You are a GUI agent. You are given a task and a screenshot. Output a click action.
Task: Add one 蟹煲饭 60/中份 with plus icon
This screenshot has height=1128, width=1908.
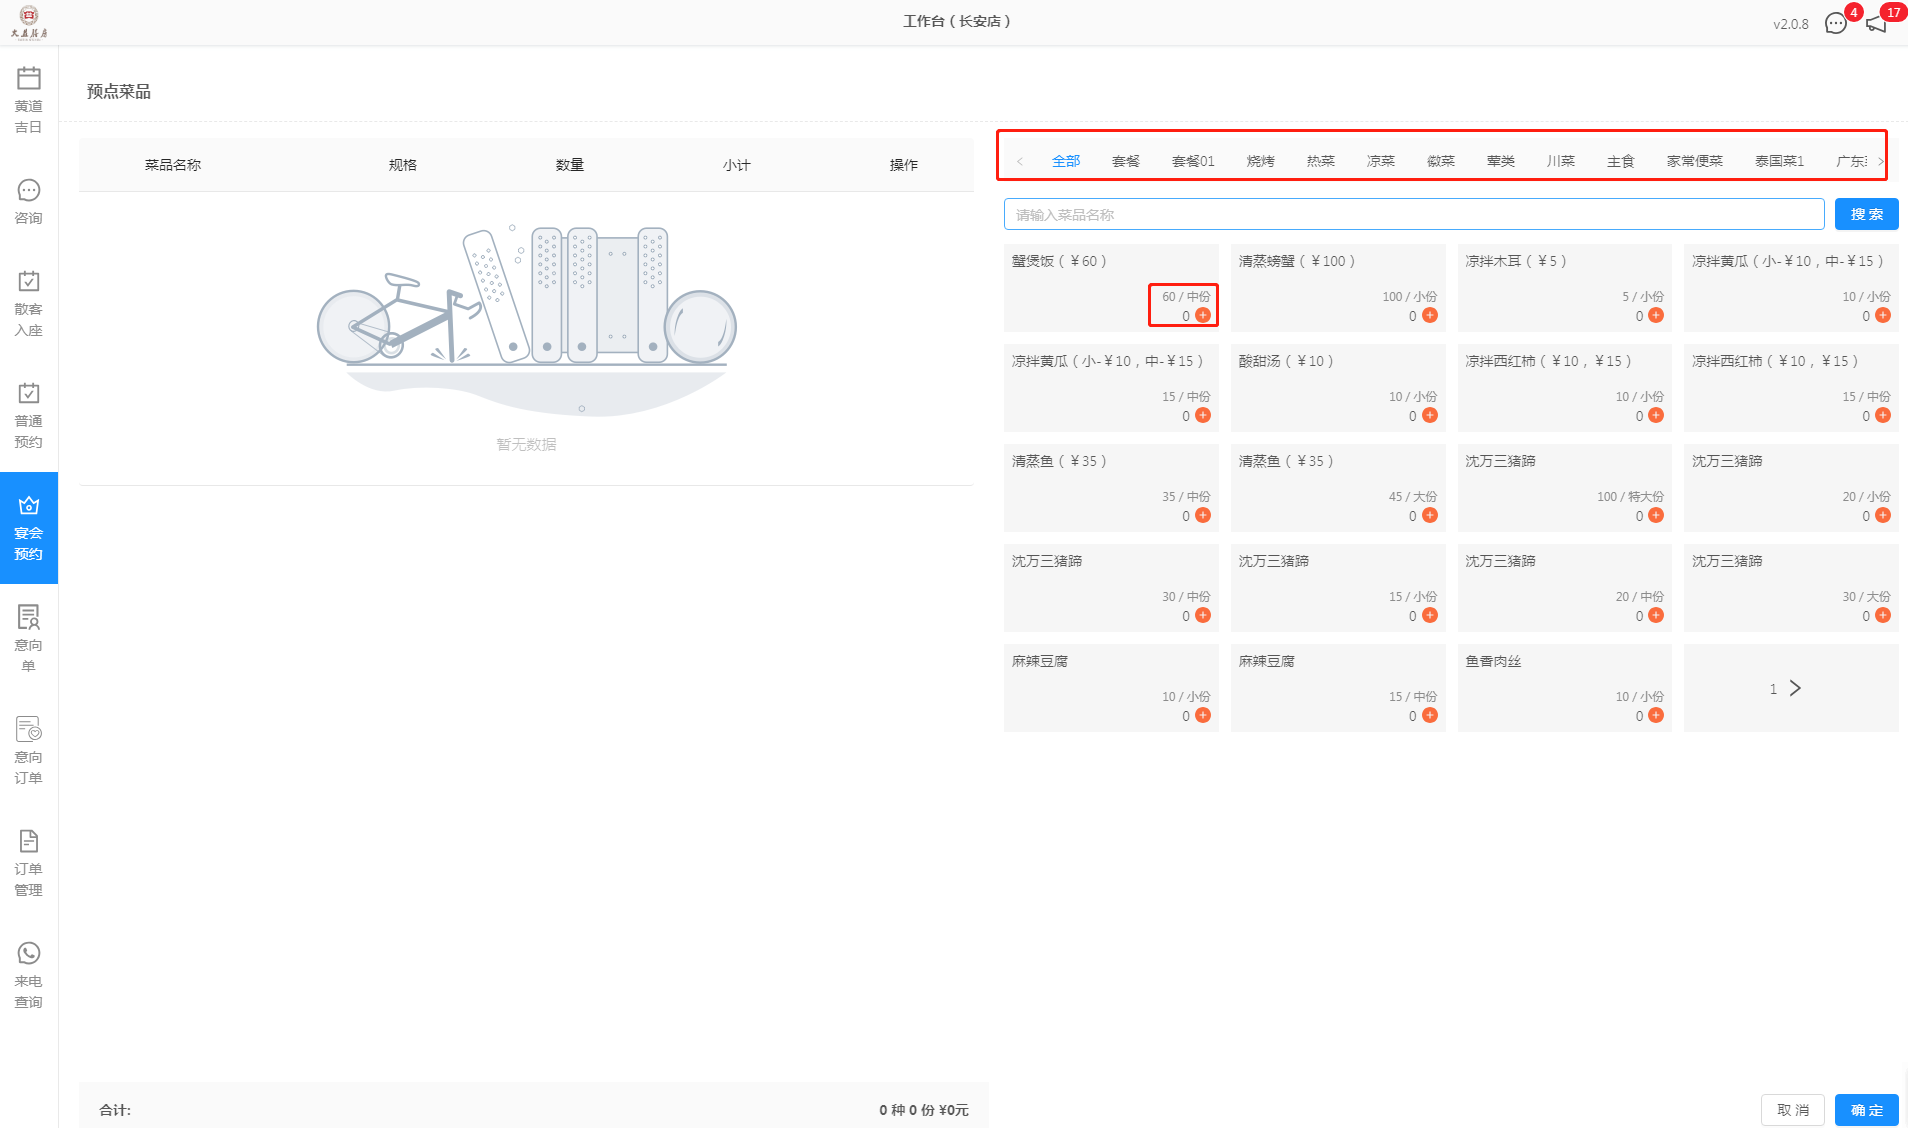(1203, 315)
